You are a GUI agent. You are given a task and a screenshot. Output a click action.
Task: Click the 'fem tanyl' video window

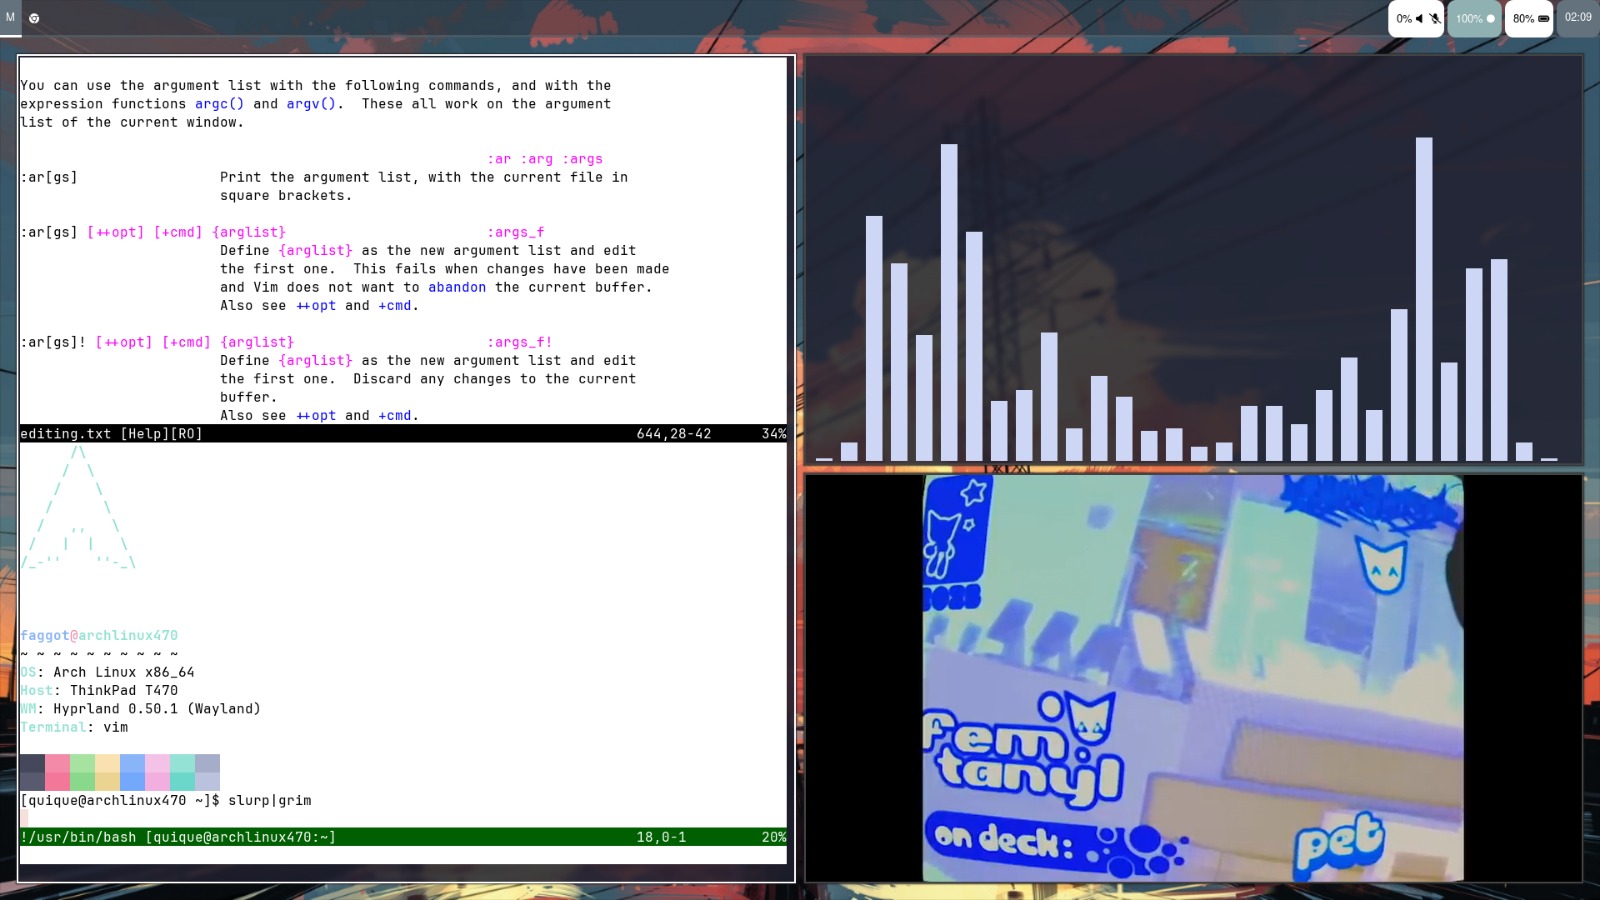pyautogui.click(x=1192, y=678)
